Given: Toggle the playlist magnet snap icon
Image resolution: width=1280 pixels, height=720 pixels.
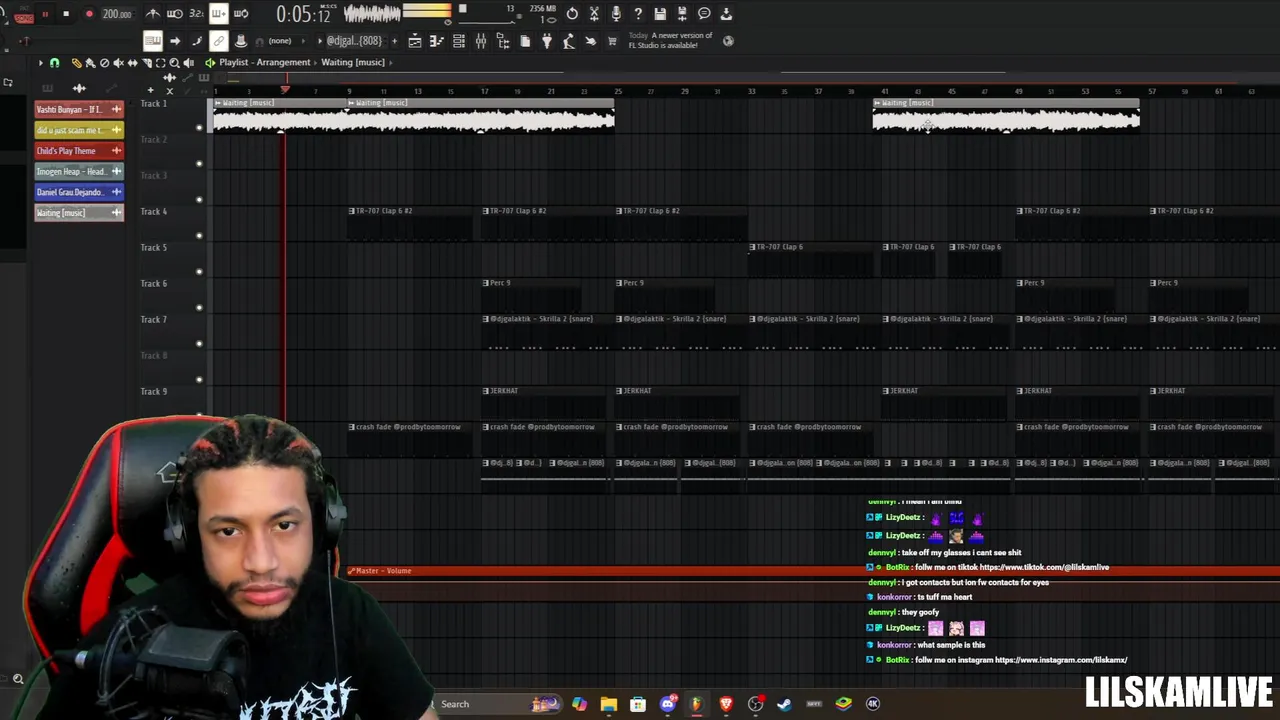Looking at the screenshot, I should pyautogui.click(x=54, y=63).
